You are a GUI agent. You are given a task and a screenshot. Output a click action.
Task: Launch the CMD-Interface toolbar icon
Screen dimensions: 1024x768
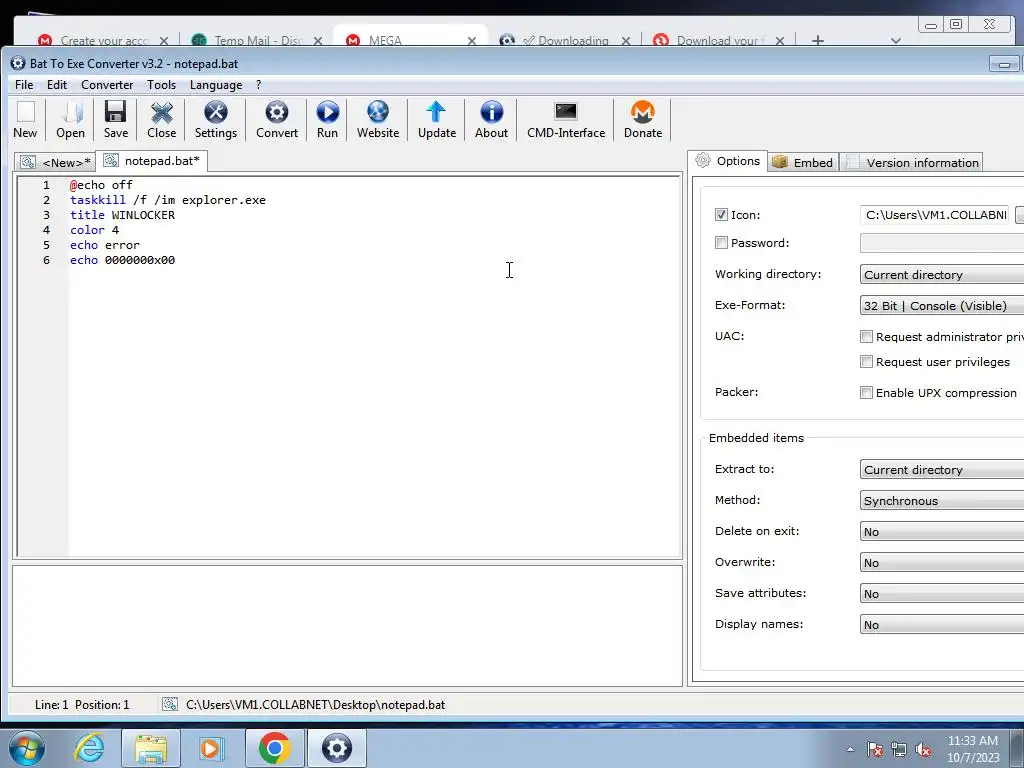point(566,120)
